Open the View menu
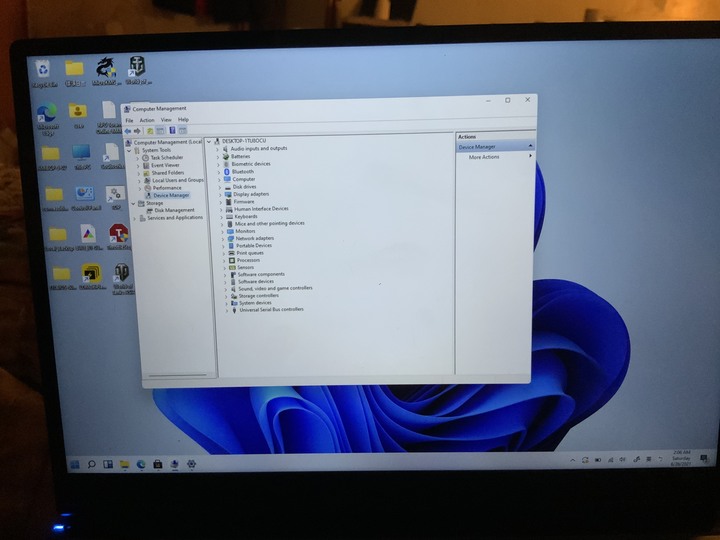The height and width of the screenshot is (540, 720). pos(166,120)
